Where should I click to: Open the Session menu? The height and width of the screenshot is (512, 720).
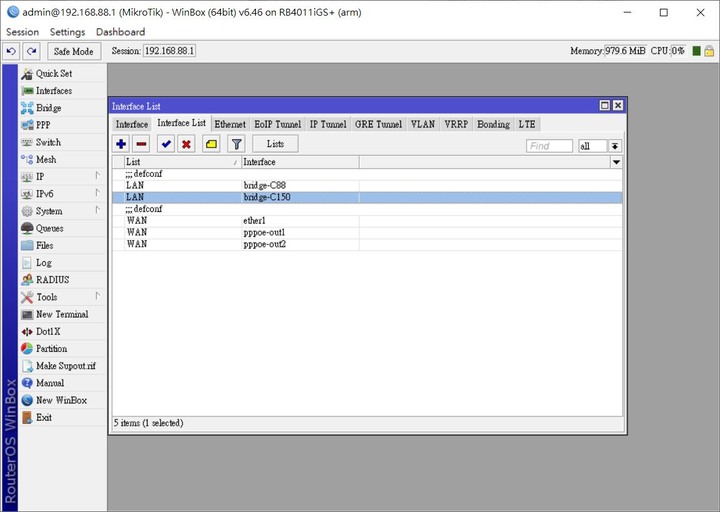(x=22, y=32)
